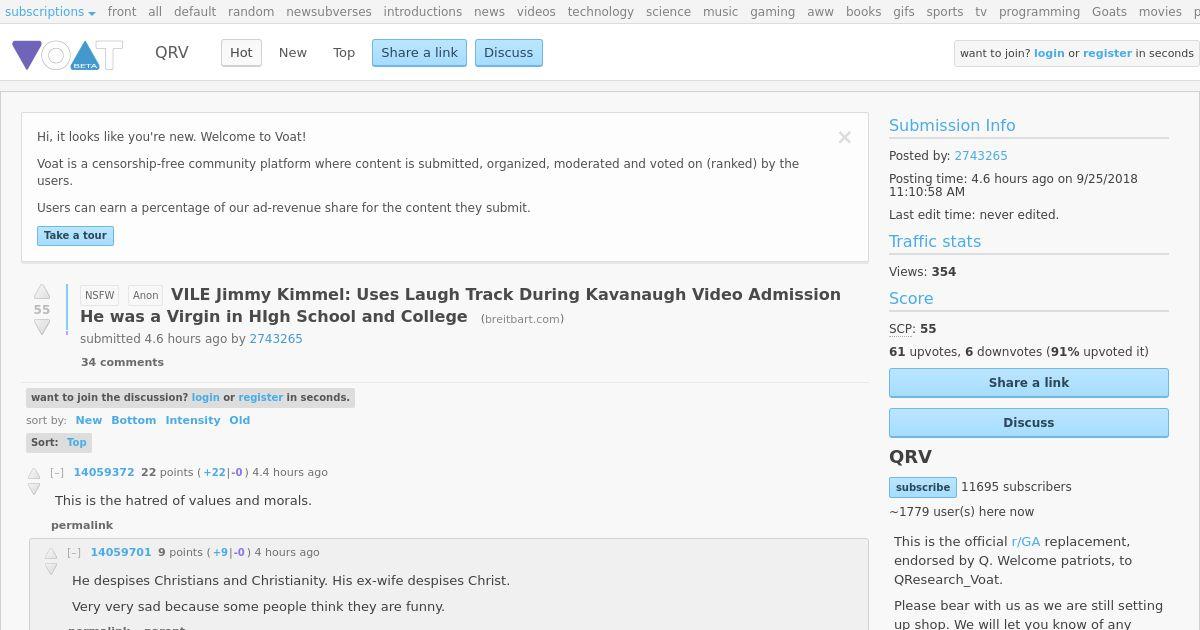Open Goats subverse in top bar

pyautogui.click(x=1109, y=12)
